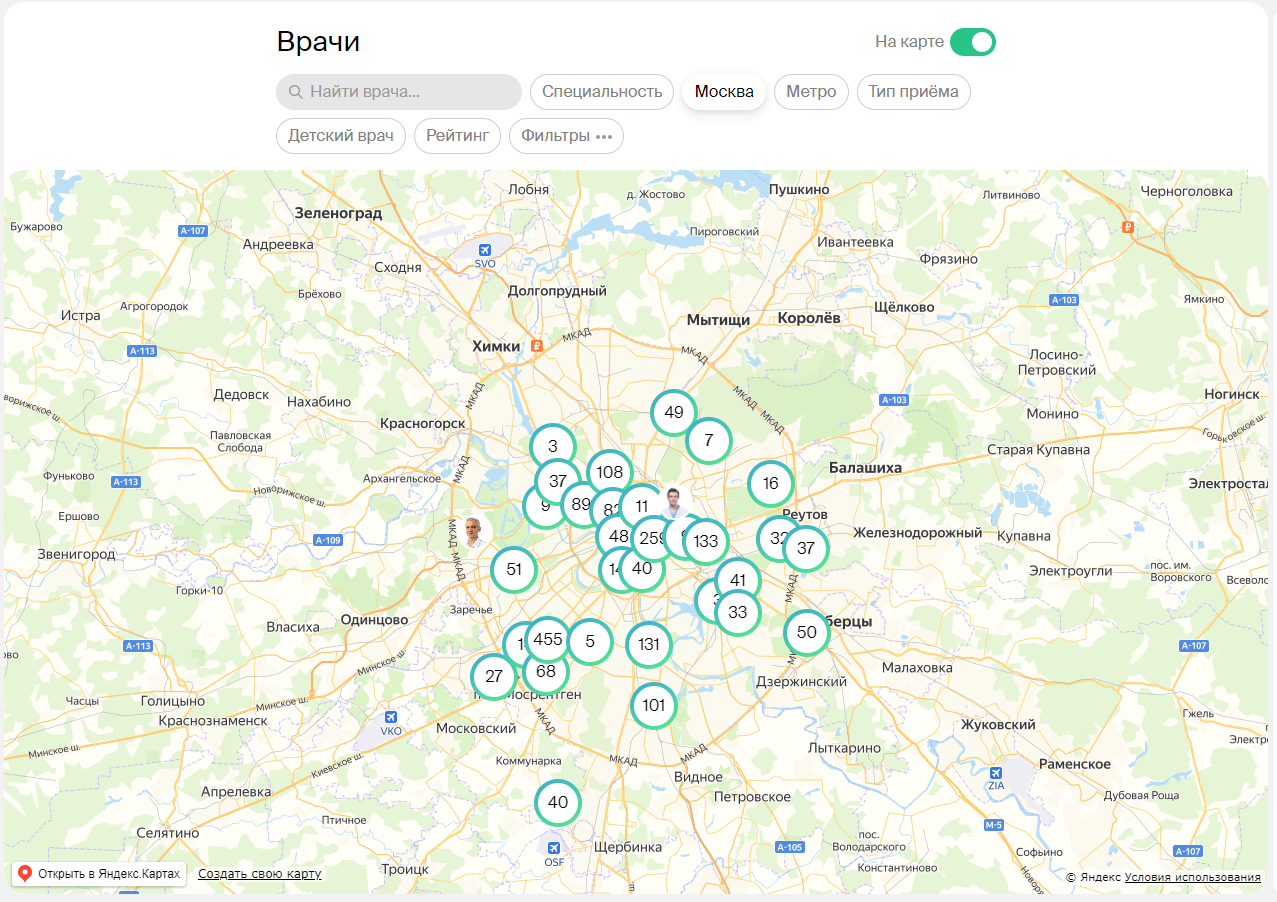Image resolution: width=1277 pixels, height=902 pixels.
Task: Open map in Яндекс.Картах button
Action: point(99,874)
